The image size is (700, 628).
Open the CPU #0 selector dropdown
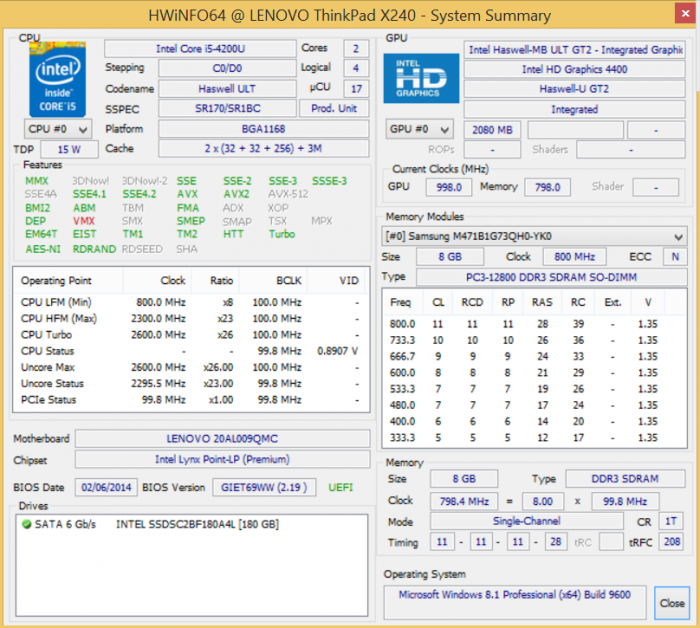tap(57, 129)
